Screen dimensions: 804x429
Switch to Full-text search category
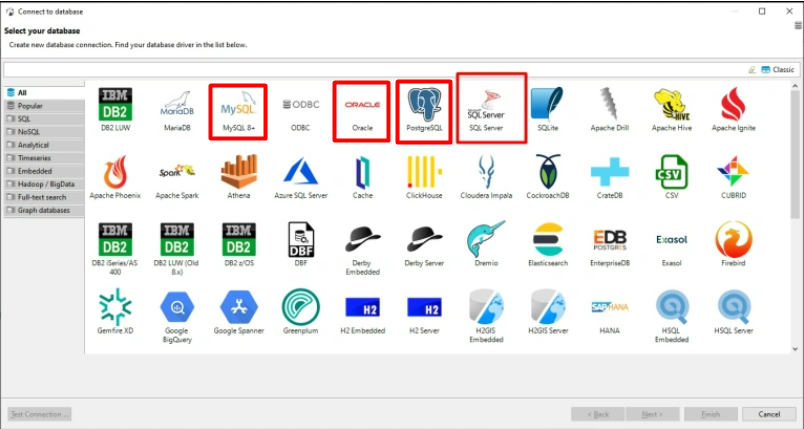[x=44, y=197]
